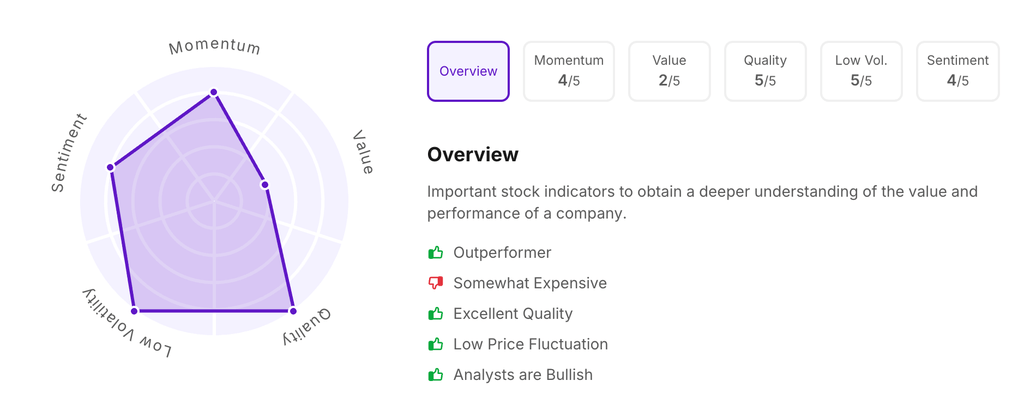Screen dimensions: 1024x400
Task: Click the Quality data point on radar chart
Action: pyautogui.click(x=292, y=311)
